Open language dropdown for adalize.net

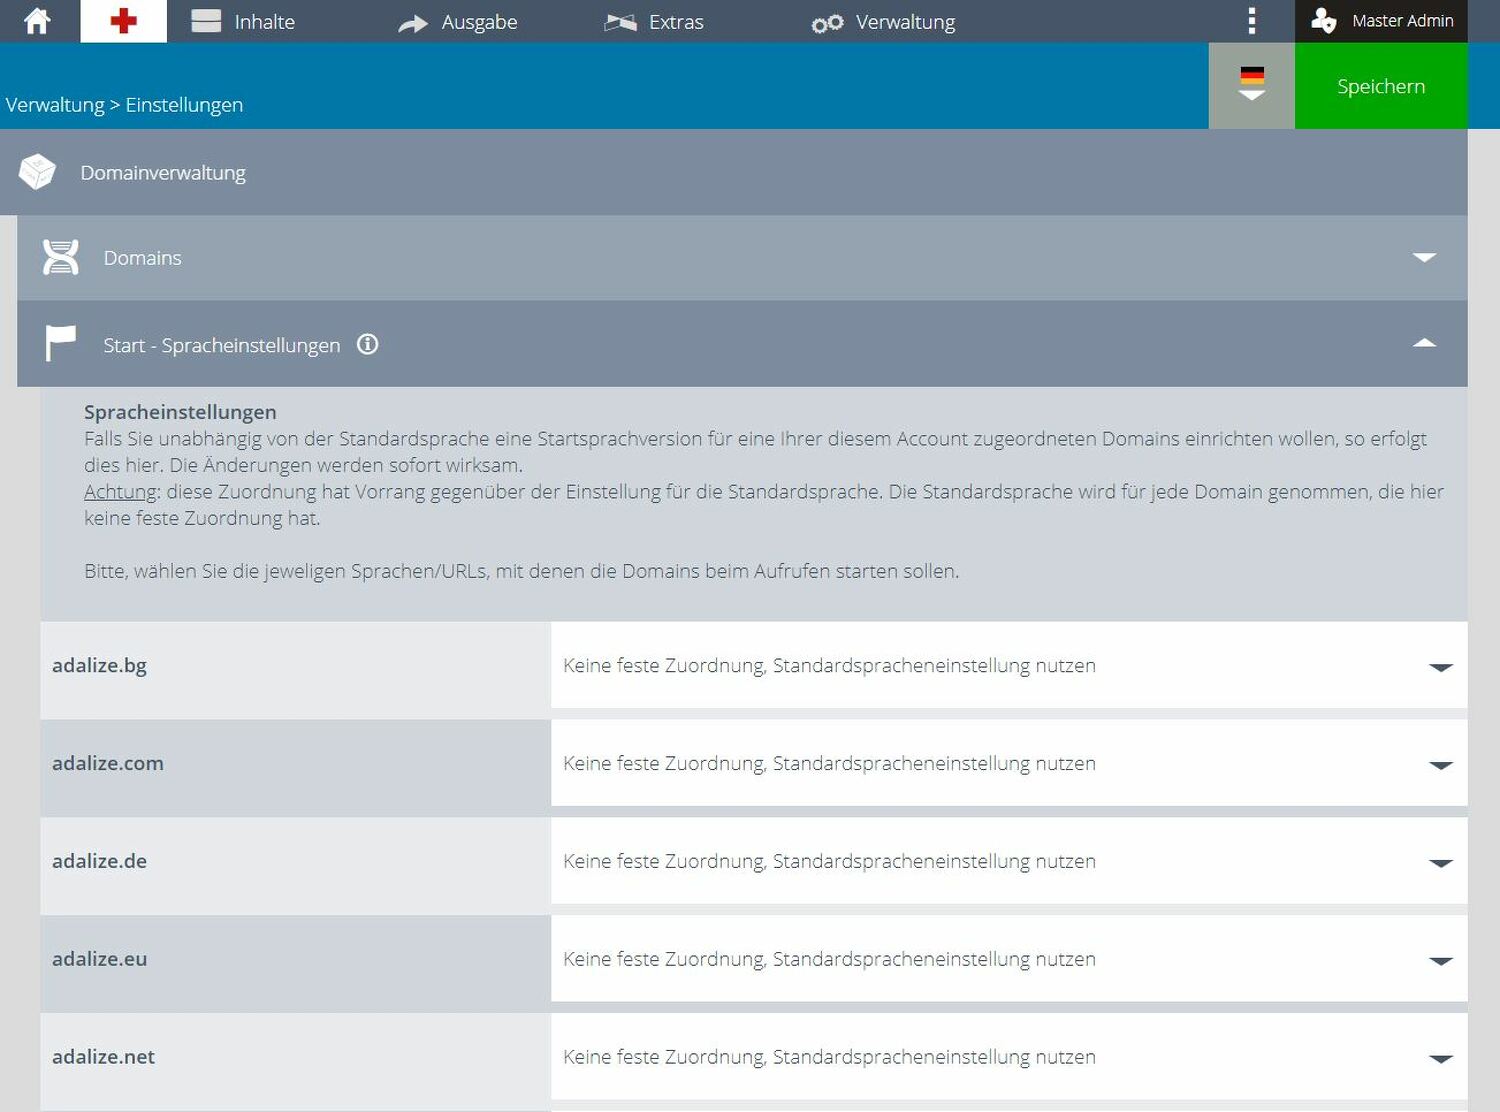tap(1009, 1057)
